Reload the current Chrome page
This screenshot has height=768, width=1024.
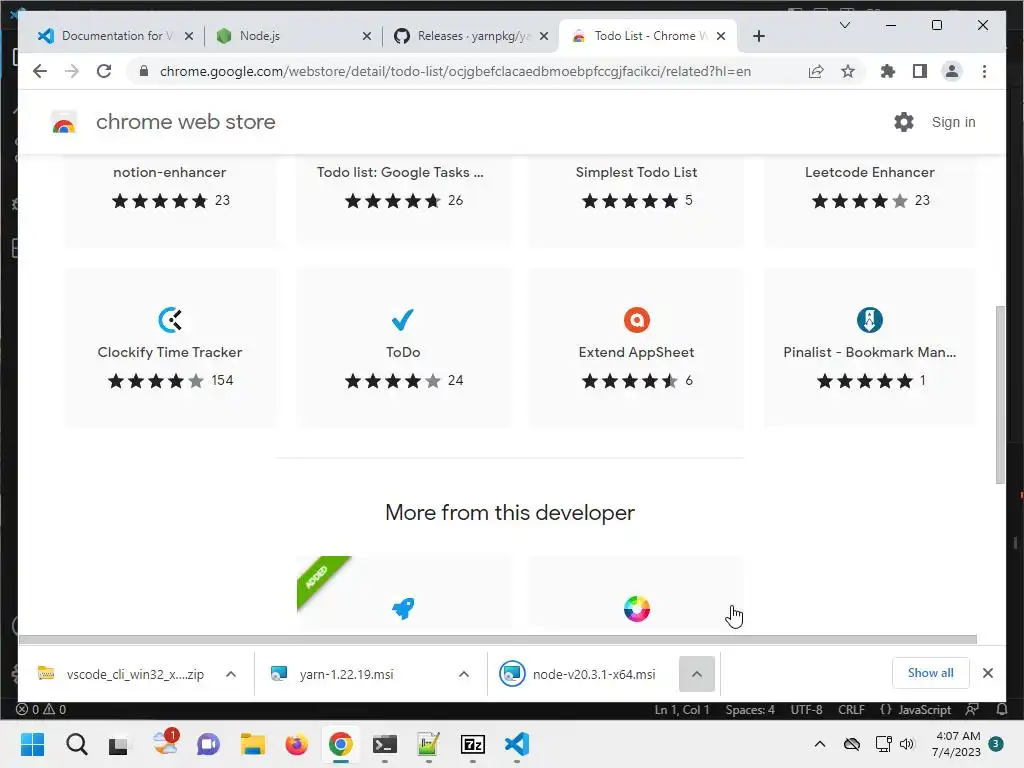pyautogui.click(x=104, y=71)
